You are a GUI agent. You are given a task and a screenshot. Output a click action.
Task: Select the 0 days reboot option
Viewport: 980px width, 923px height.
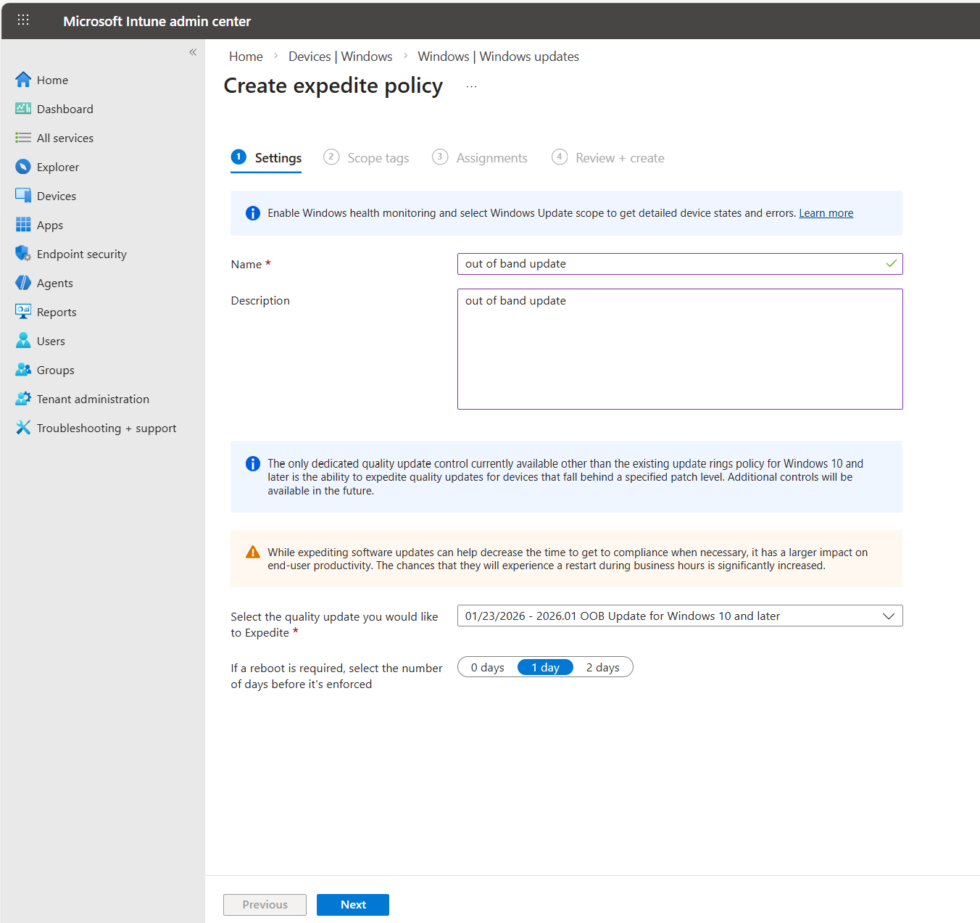[x=488, y=667]
